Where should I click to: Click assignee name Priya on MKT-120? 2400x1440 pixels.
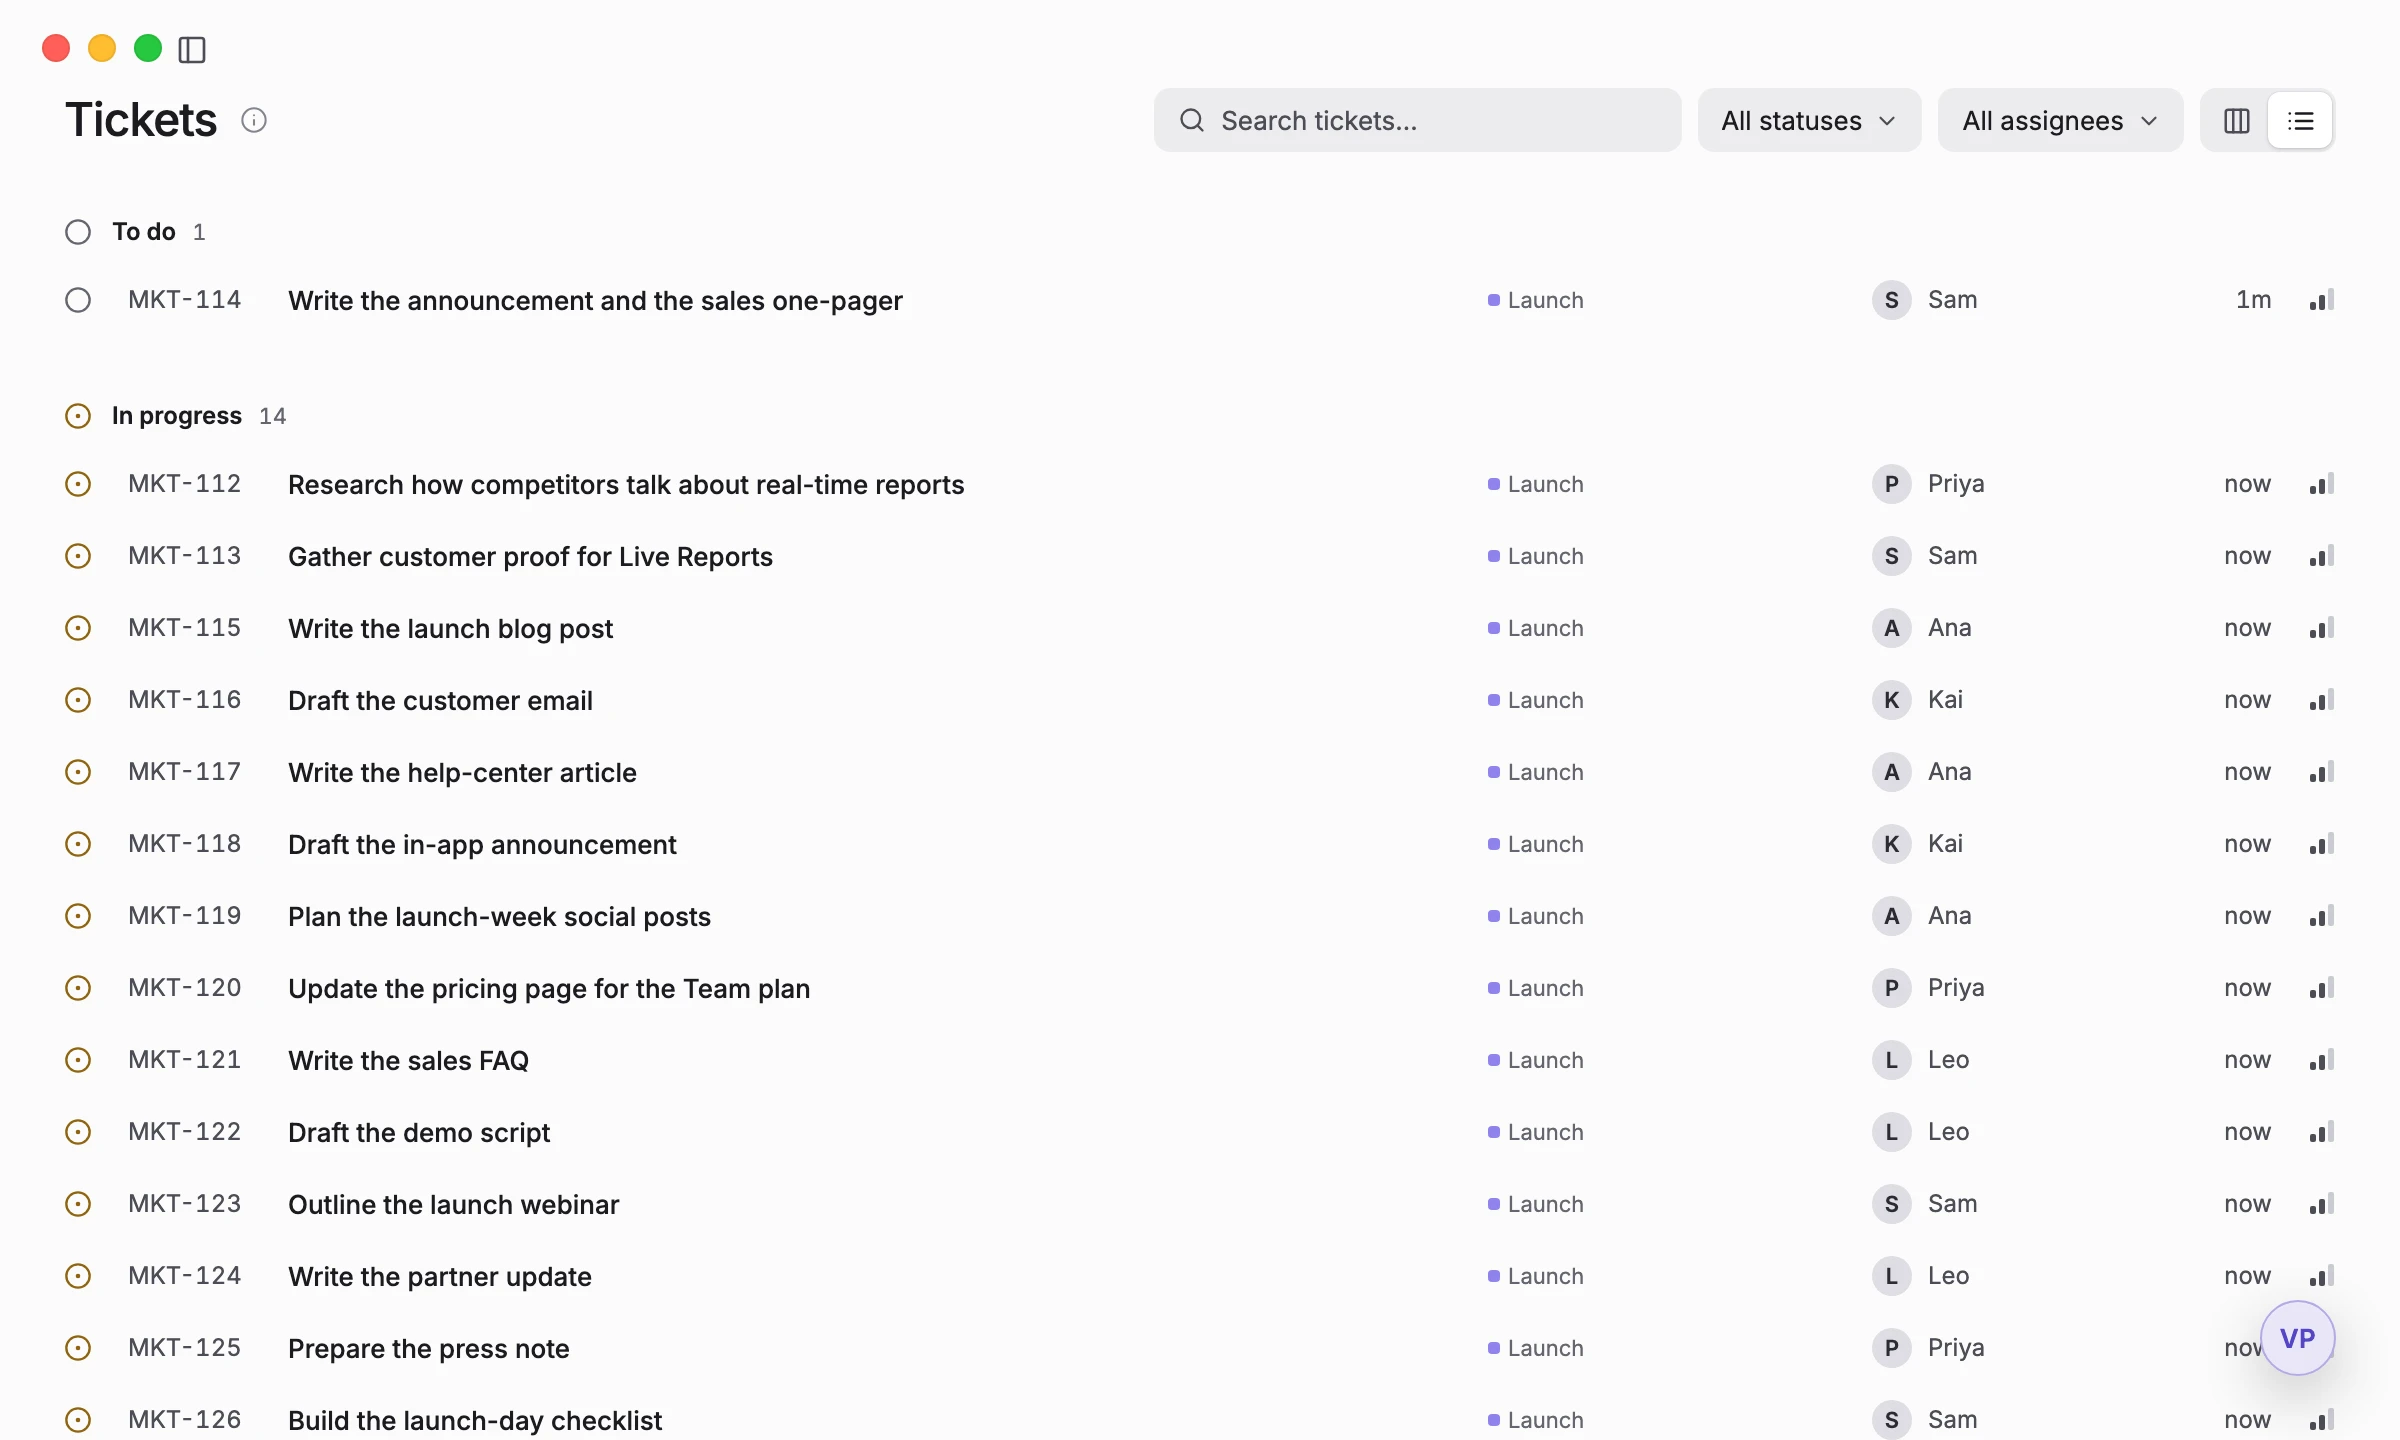[x=1956, y=988]
